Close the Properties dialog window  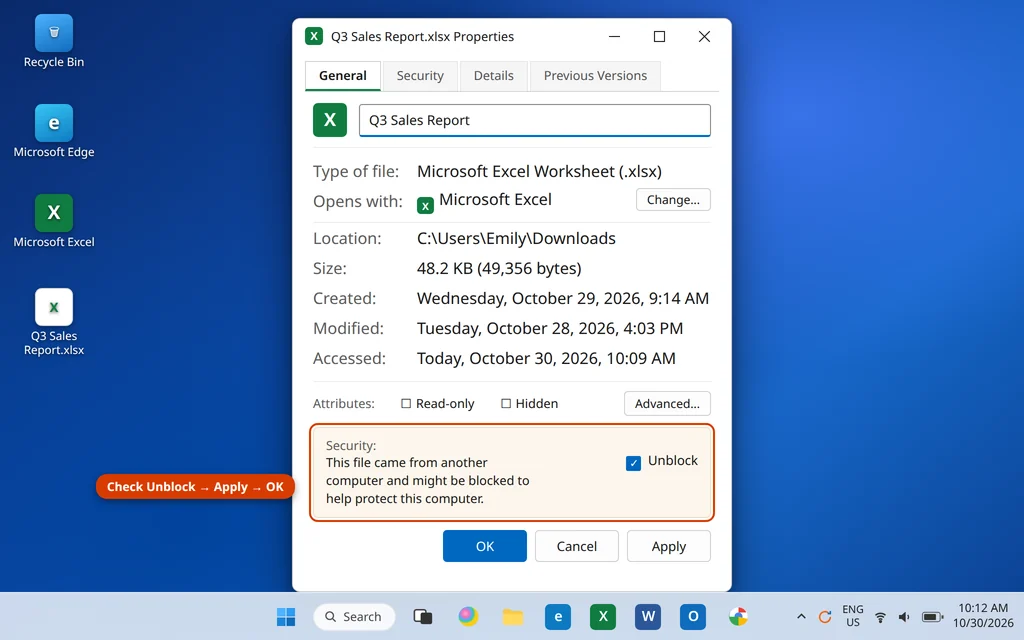tap(704, 37)
